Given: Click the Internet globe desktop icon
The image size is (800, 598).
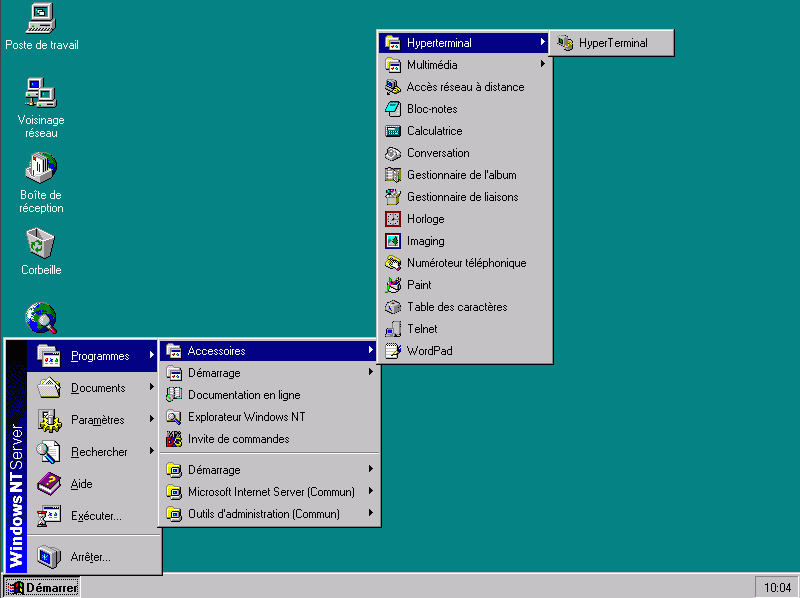Looking at the screenshot, I should coord(41,317).
